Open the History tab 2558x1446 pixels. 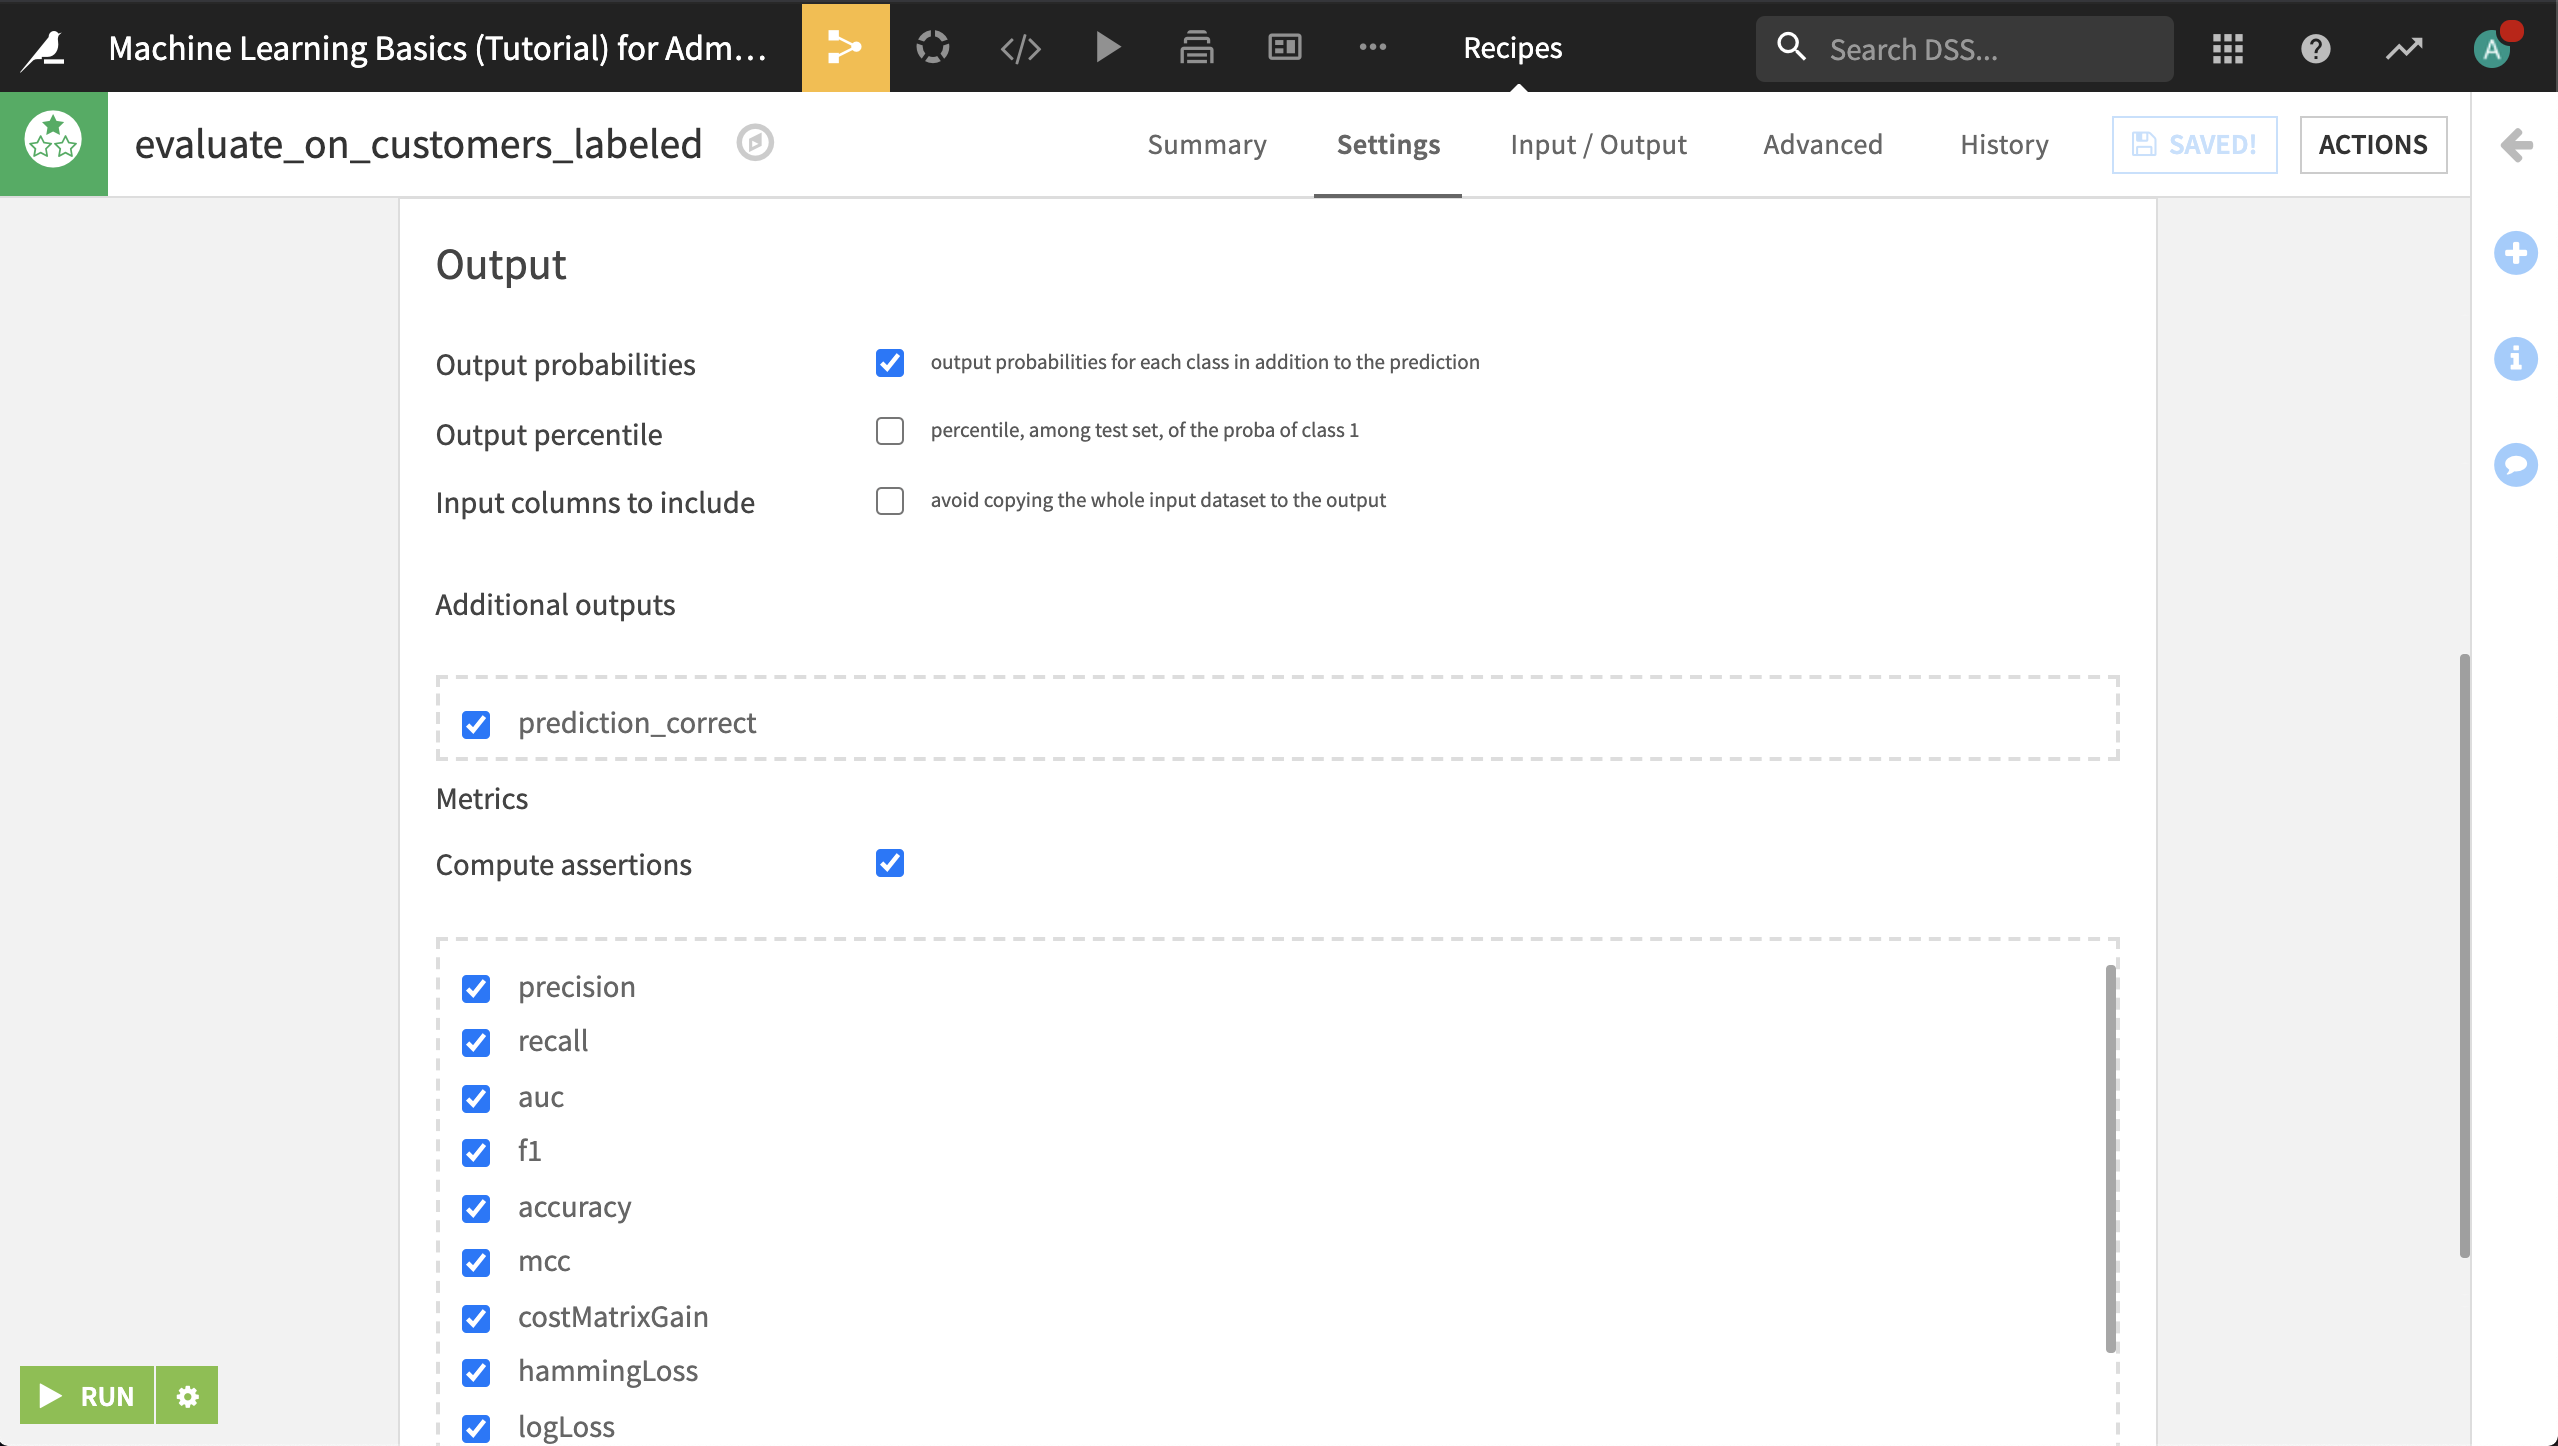2004,144
